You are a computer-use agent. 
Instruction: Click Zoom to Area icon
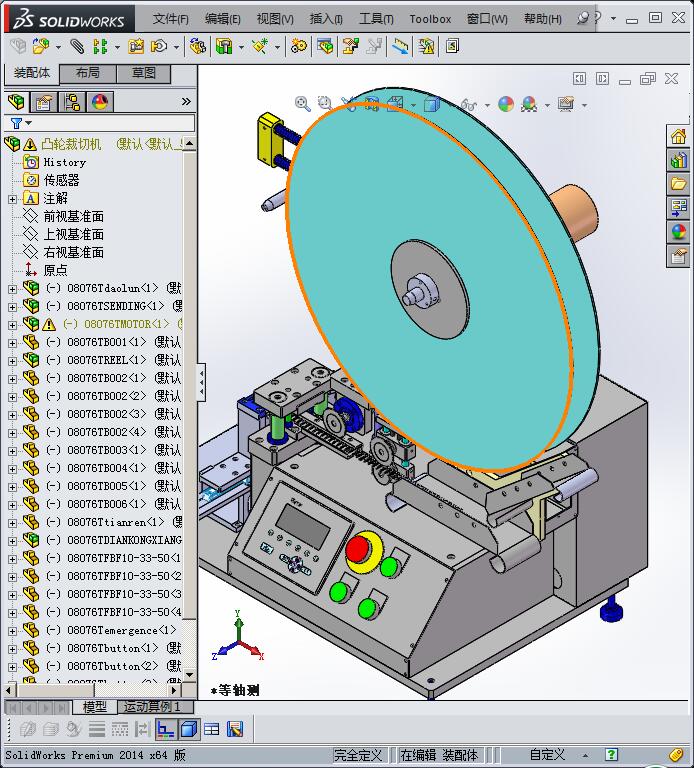point(325,103)
